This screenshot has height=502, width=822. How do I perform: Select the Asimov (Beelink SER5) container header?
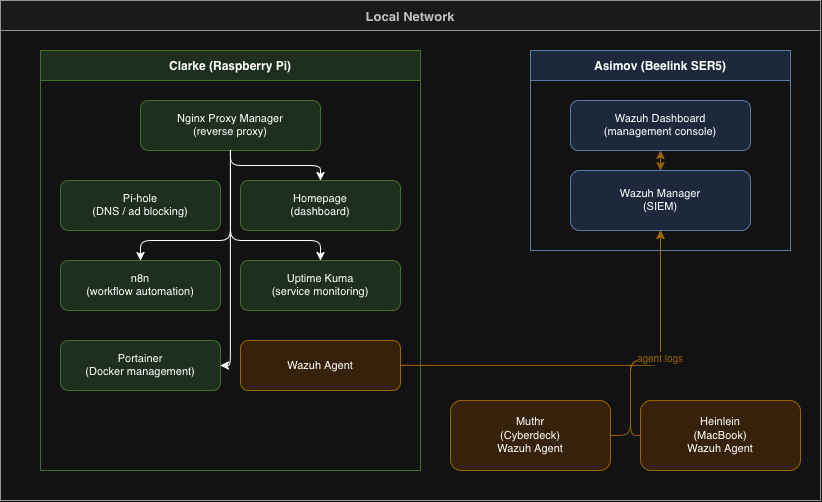point(660,66)
